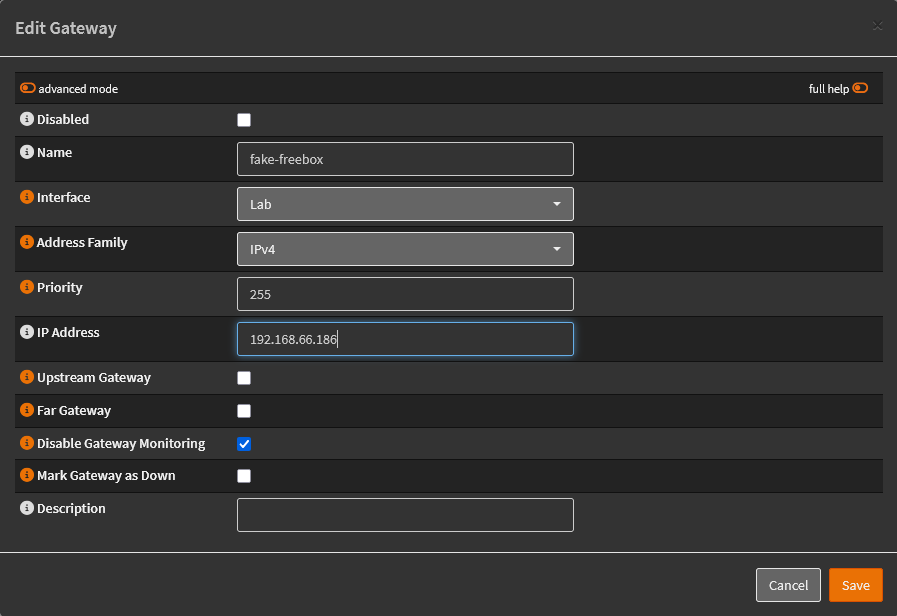Image resolution: width=897 pixels, height=616 pixels.
Task: Close the Edit Gateway dialog
Action: coord(877,26)
